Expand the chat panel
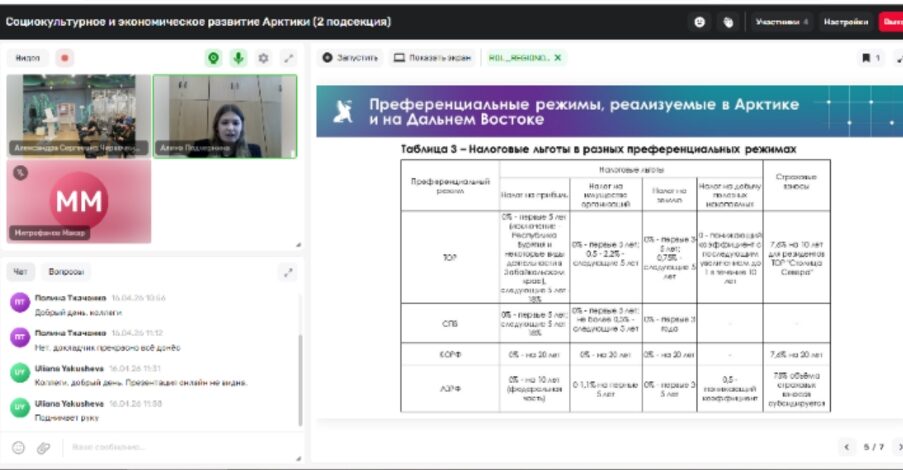This screenshot has width=903, height=470. coord(288,271)
